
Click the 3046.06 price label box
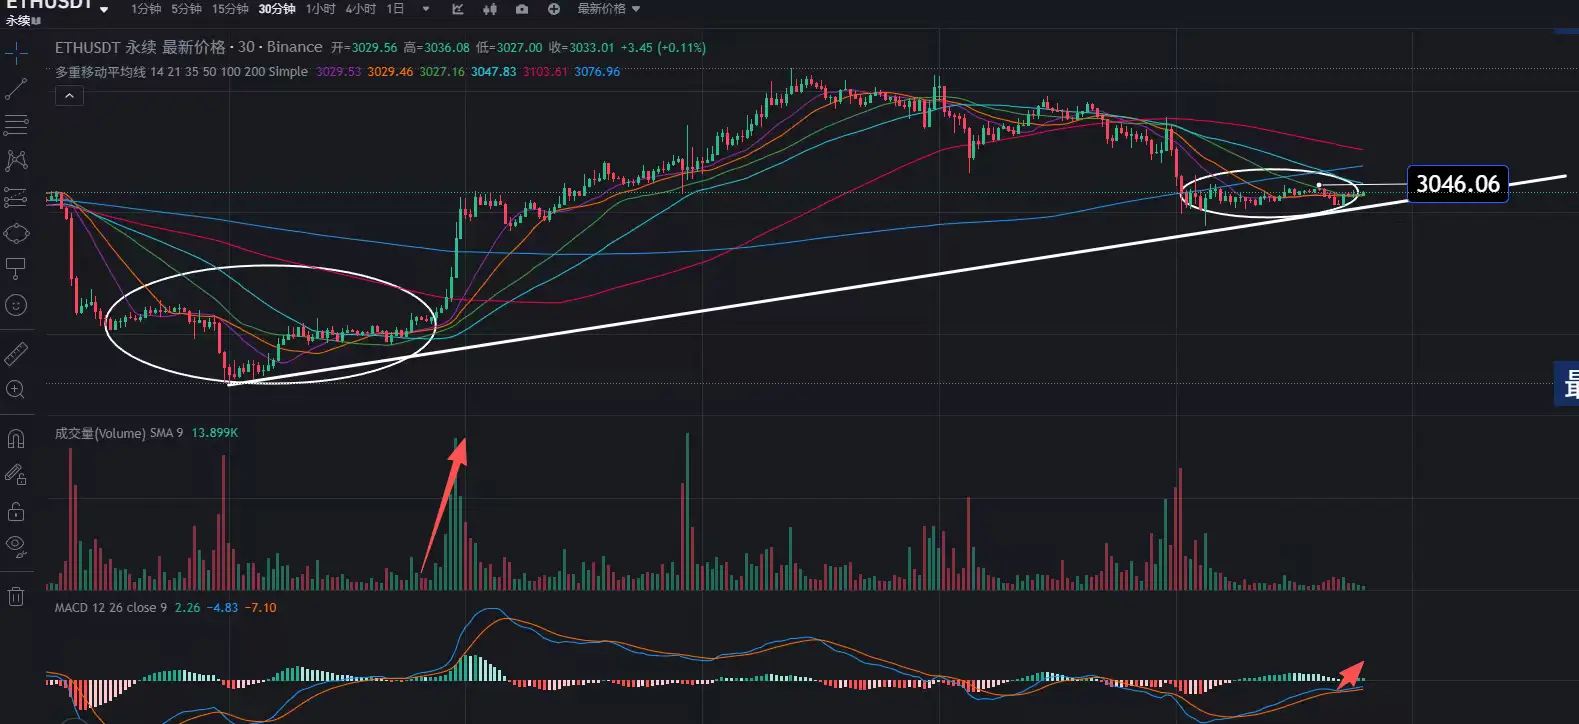coord(1458,184)
